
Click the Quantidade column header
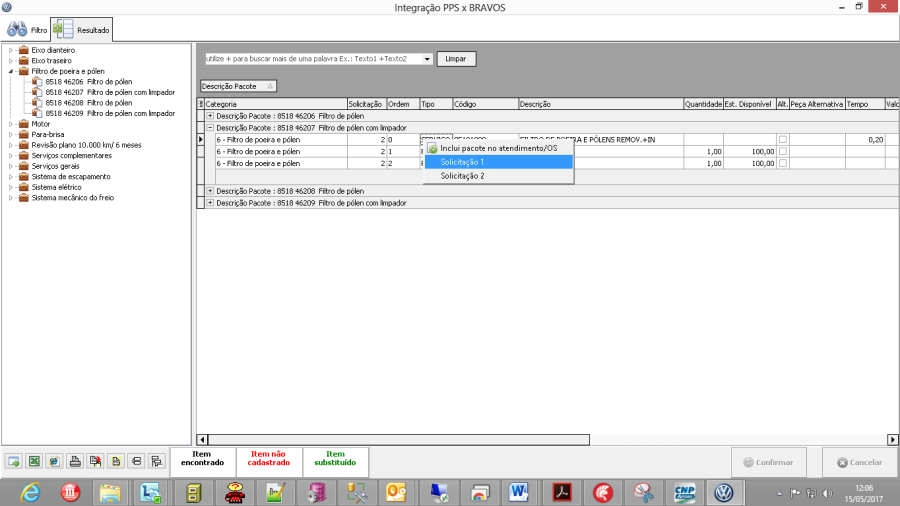tap(703, 104)
